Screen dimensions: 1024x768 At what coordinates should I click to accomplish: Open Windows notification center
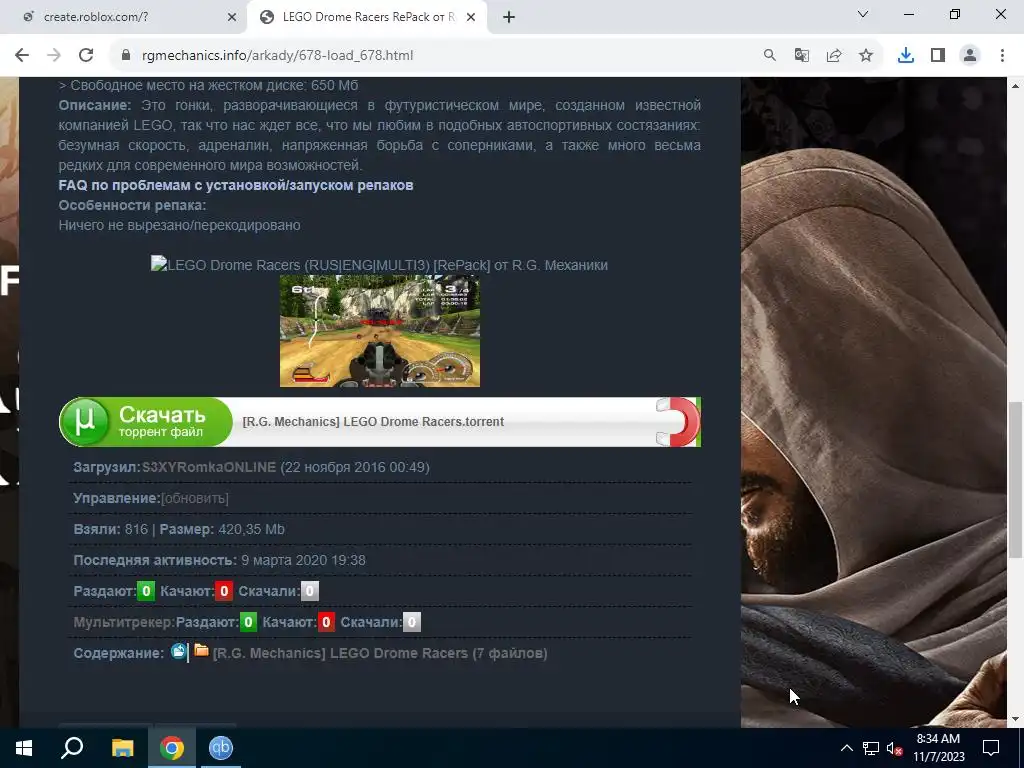(991, 748)
